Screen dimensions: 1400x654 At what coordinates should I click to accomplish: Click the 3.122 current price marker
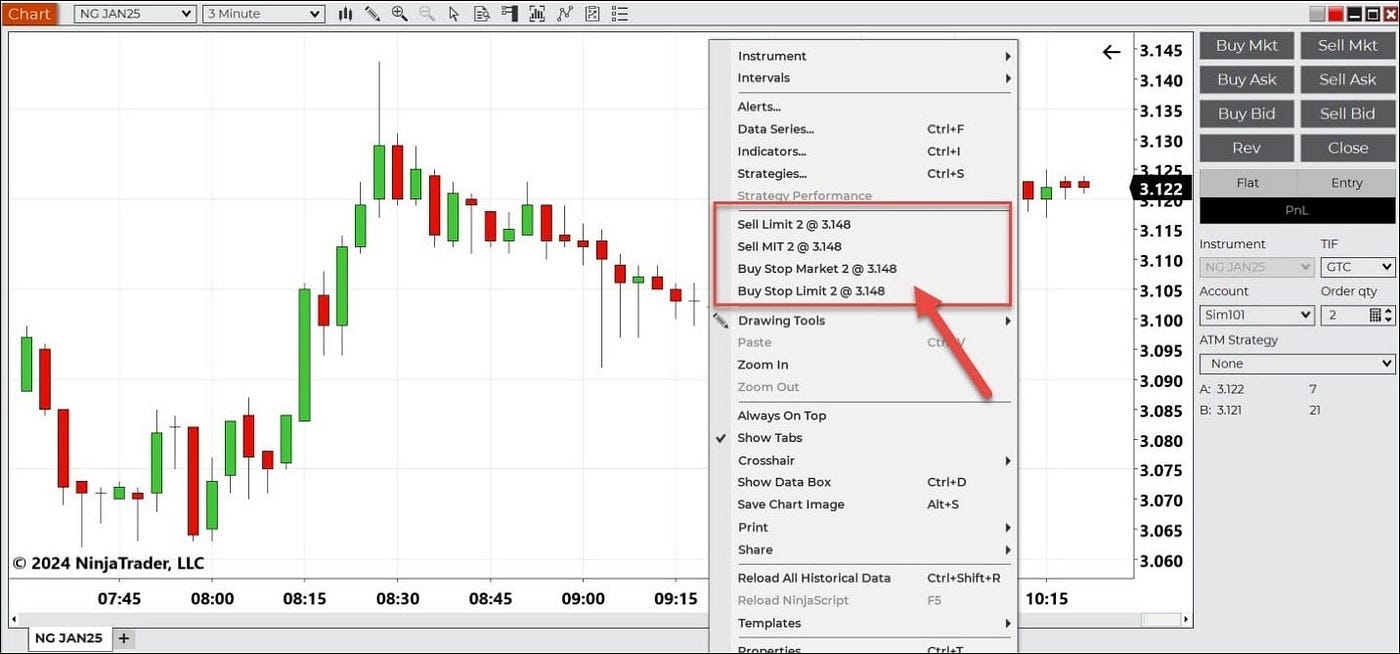pyautogui.click(x=1159, y=189)
